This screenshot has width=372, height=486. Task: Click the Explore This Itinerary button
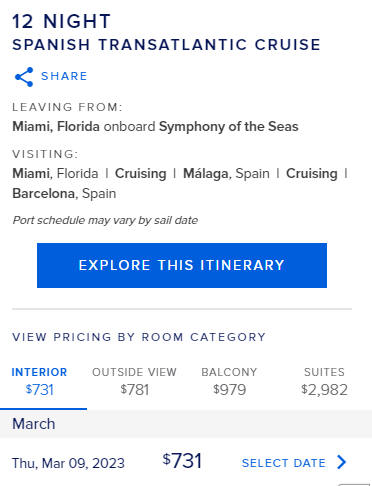[x=182, y=265]
